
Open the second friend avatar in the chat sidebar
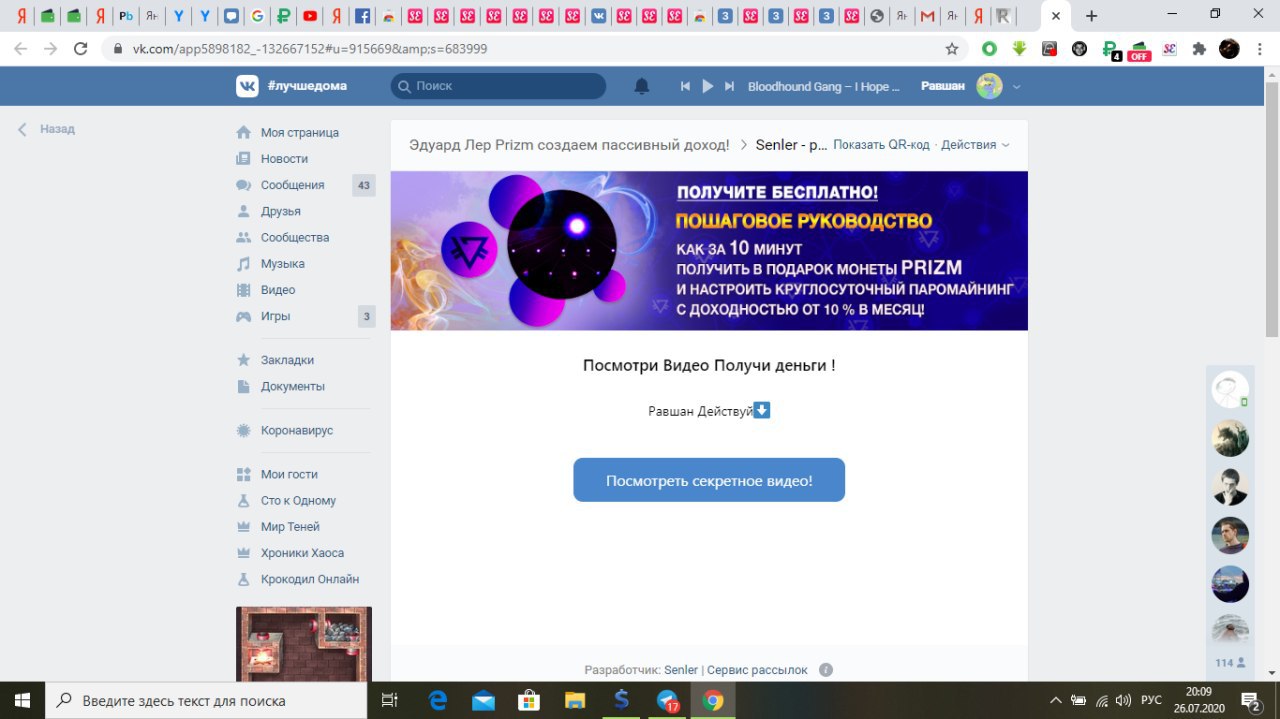(x=1230, y=438)
